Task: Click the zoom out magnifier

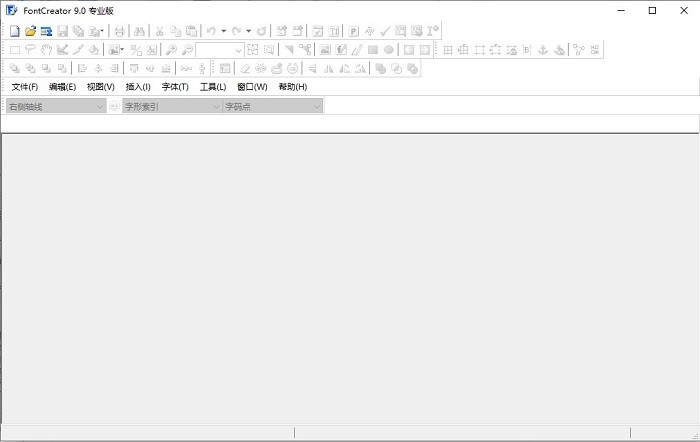Action: pos(188,50)
